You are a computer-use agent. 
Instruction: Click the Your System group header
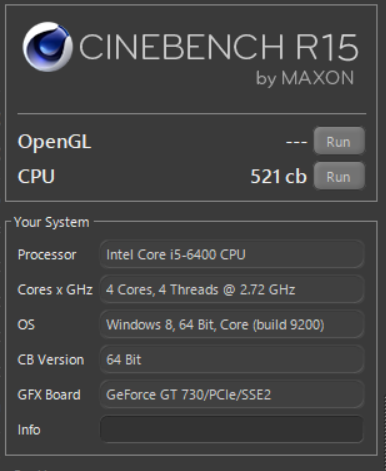pos(52,222)
